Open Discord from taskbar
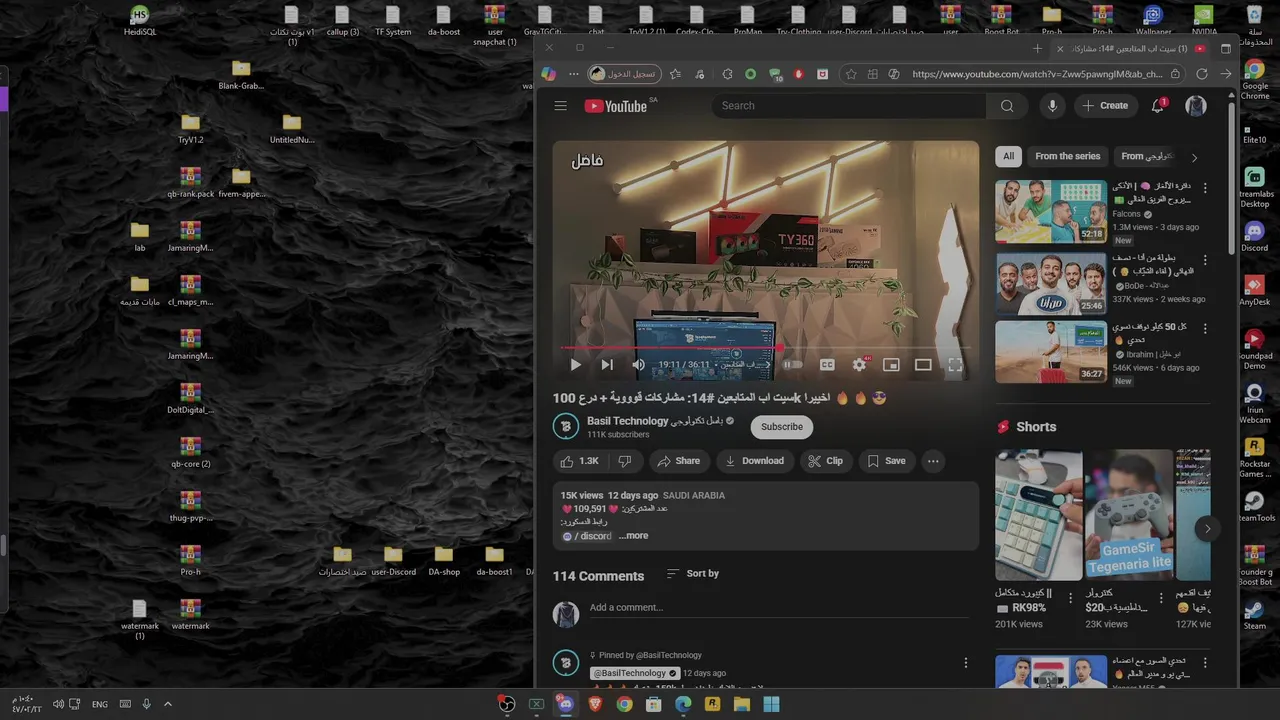 click(566, 704)
